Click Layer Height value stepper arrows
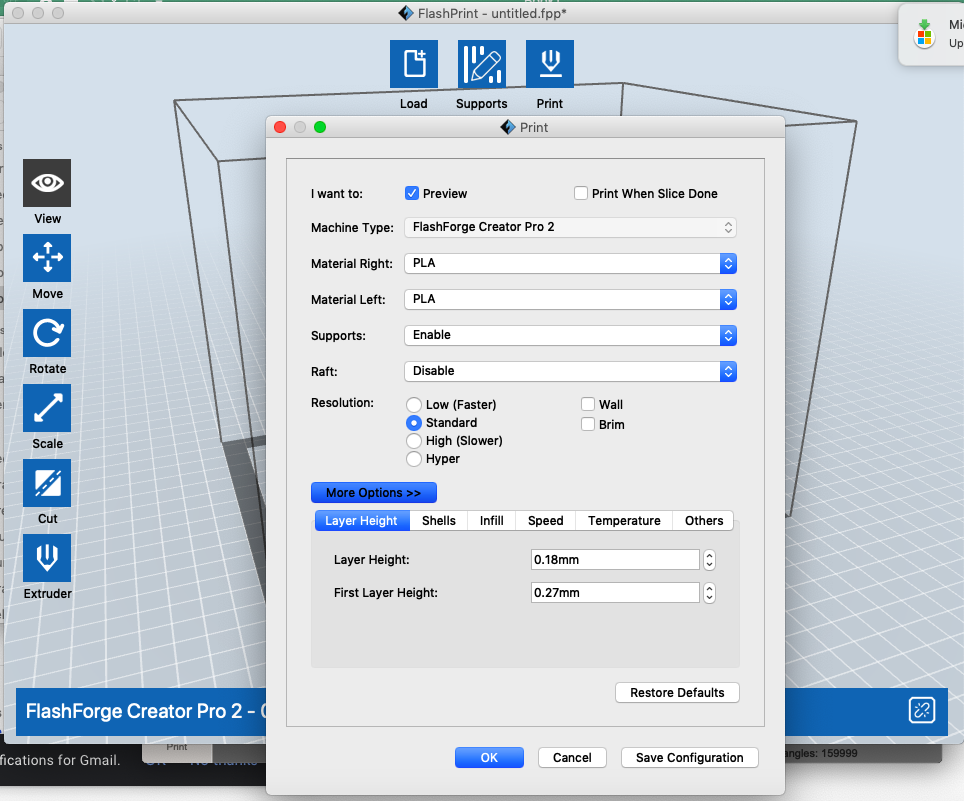Image resolution: width=964 pixels, height=801 pixels. (709, 559)
